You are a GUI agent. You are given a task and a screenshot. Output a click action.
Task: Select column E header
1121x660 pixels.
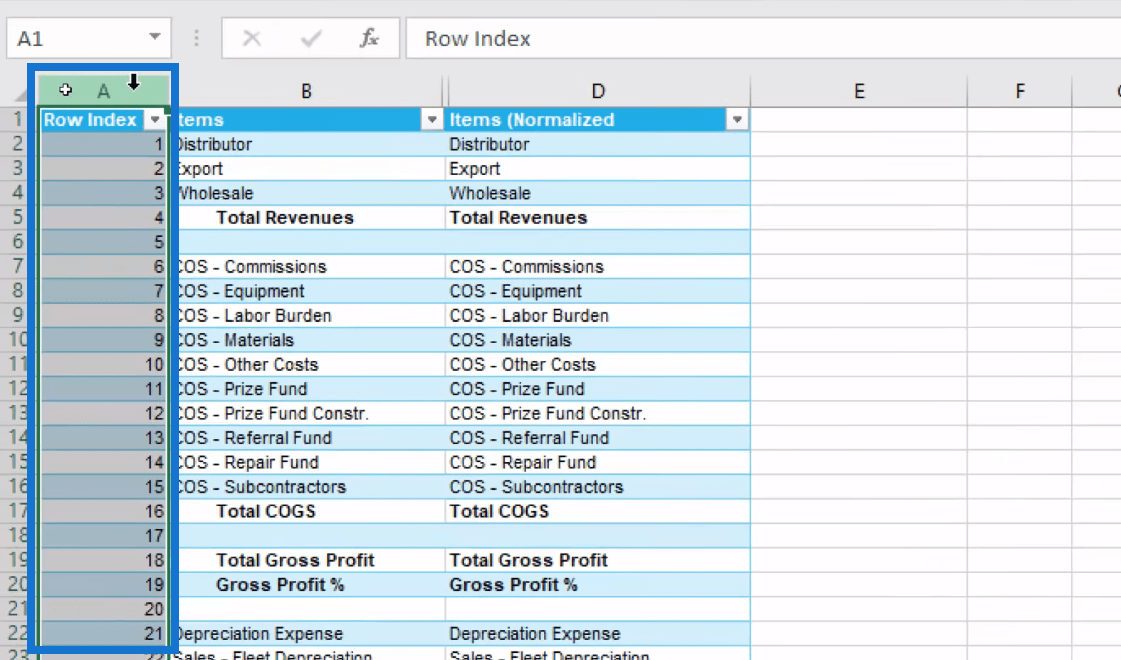(859, 91)
